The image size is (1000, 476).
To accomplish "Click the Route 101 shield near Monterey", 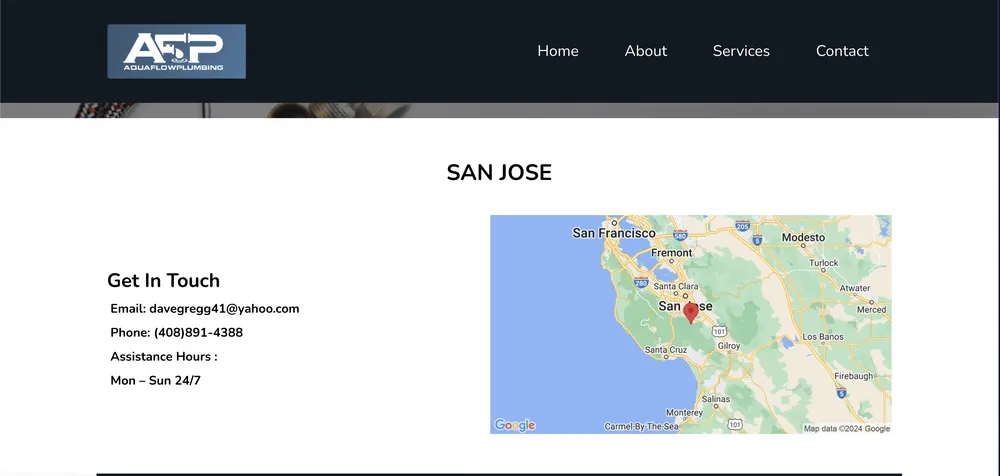I will click(x=734, y=424).
